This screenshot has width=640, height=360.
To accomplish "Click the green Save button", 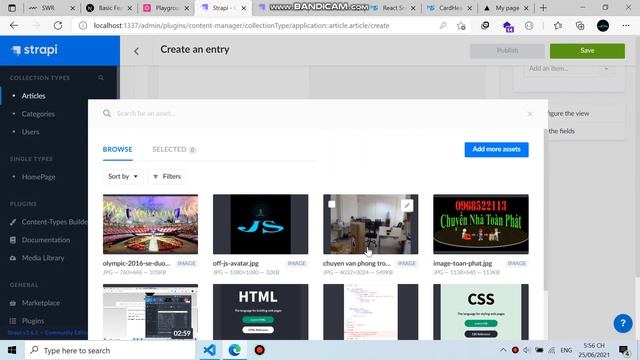I will [x=587, y=51].
